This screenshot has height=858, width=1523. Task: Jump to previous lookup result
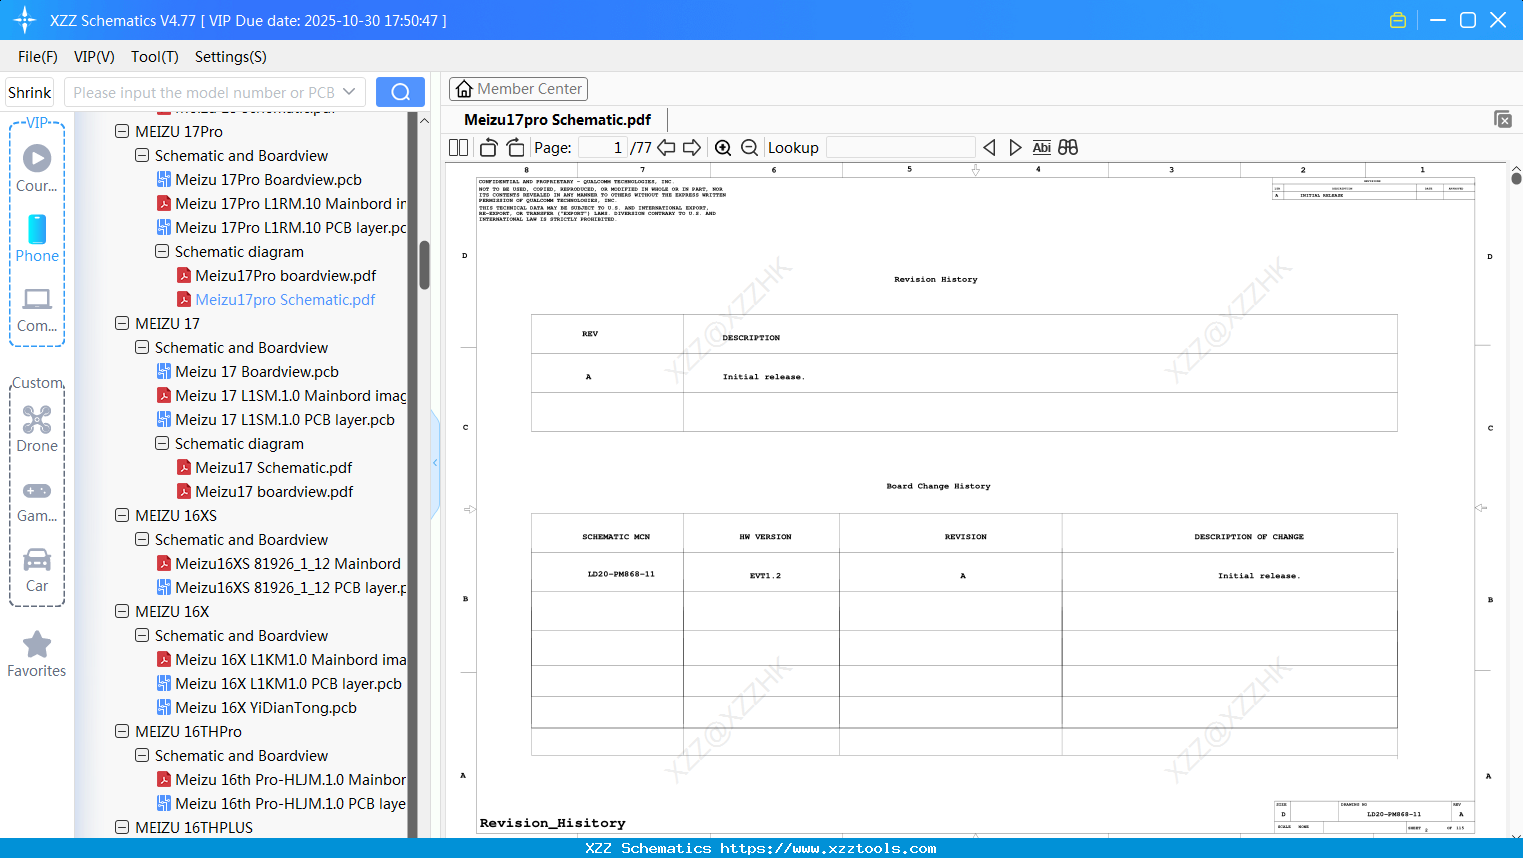(x=989, y=148)
